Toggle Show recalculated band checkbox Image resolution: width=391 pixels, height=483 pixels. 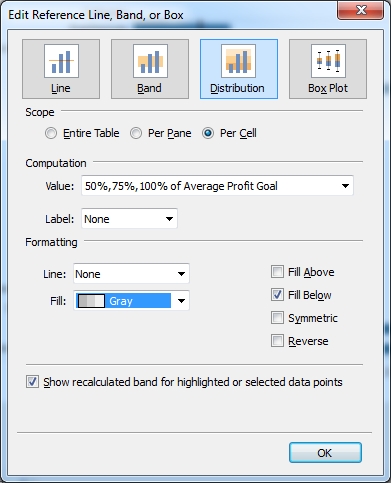pos(32,382)
